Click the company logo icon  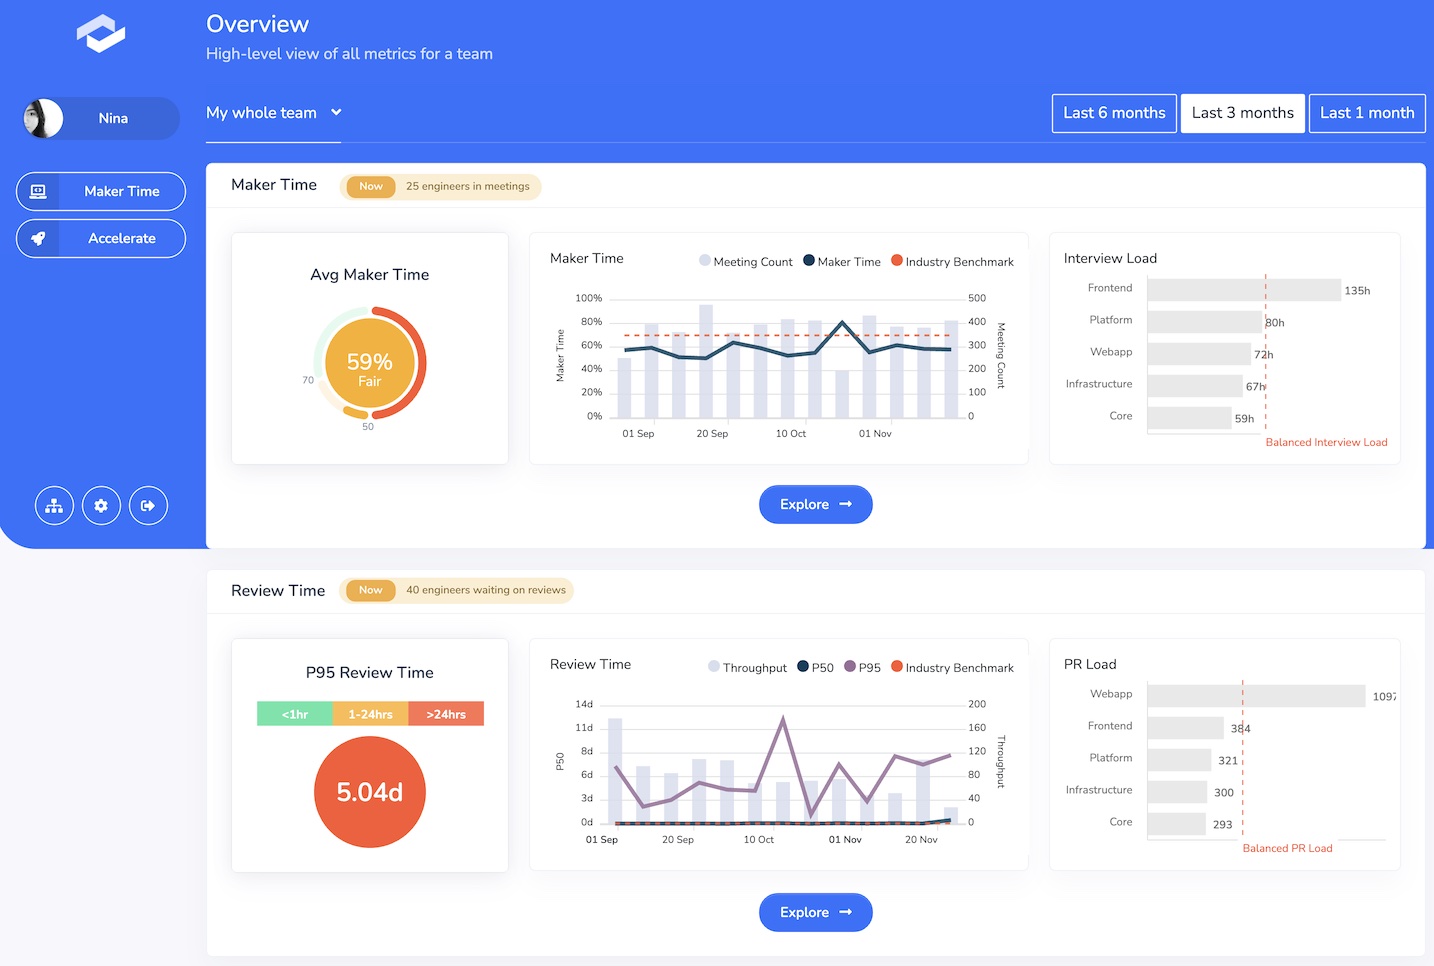pos(101,33)
